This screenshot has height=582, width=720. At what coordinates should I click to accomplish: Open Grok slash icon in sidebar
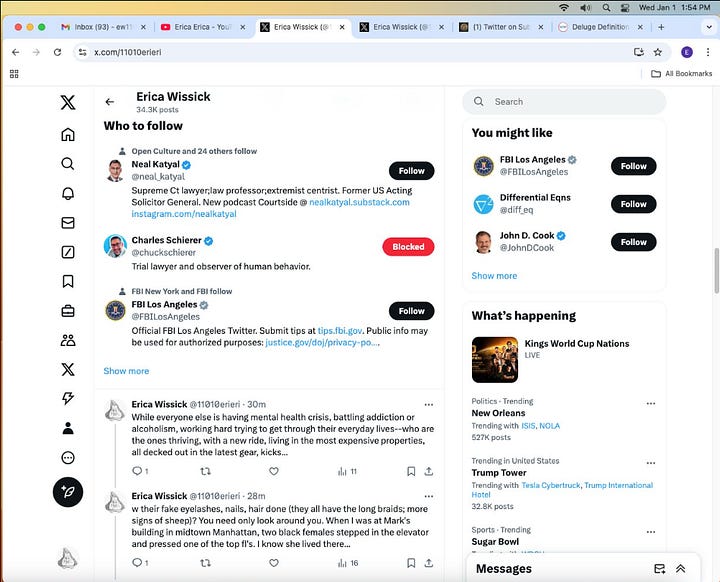click(x=68, y=252)
